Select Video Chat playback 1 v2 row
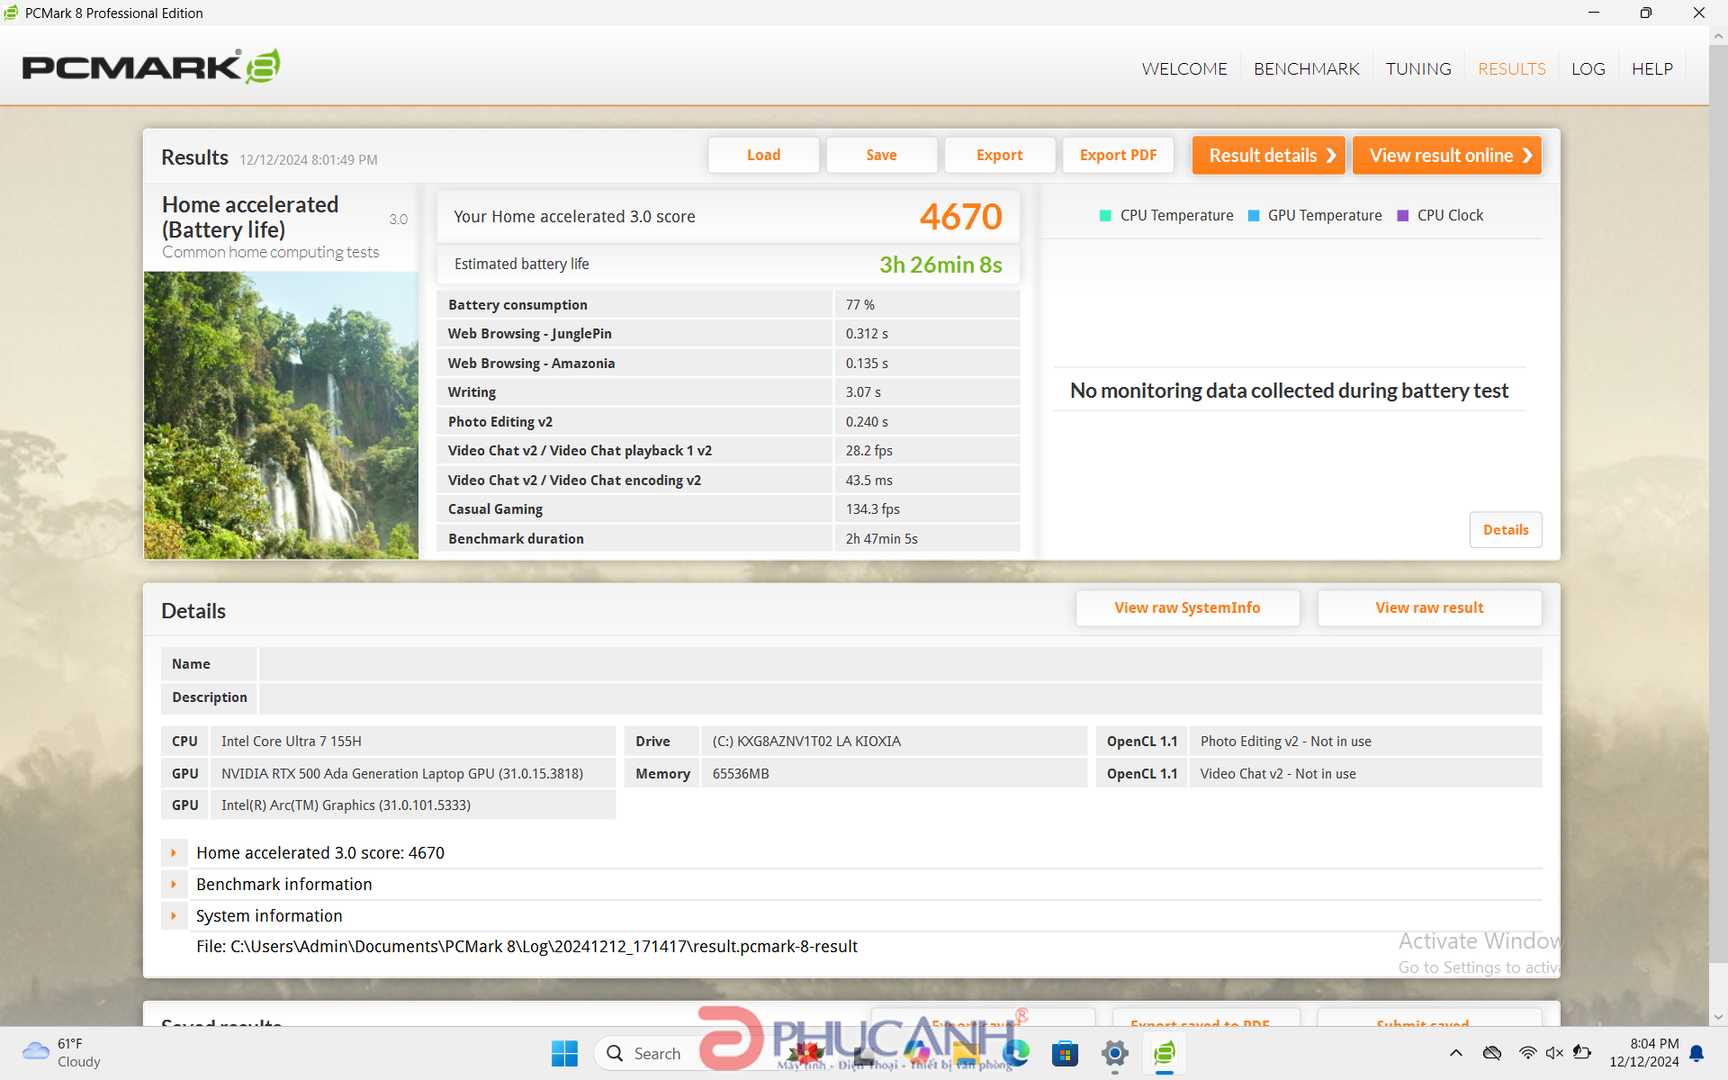 [x=728, y=451]
